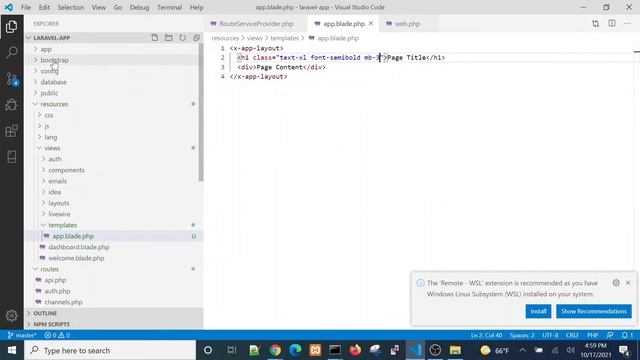The height and width of the screenshot is (360, 640).
Task: Expand the public folder
Action: coord(114,93)
